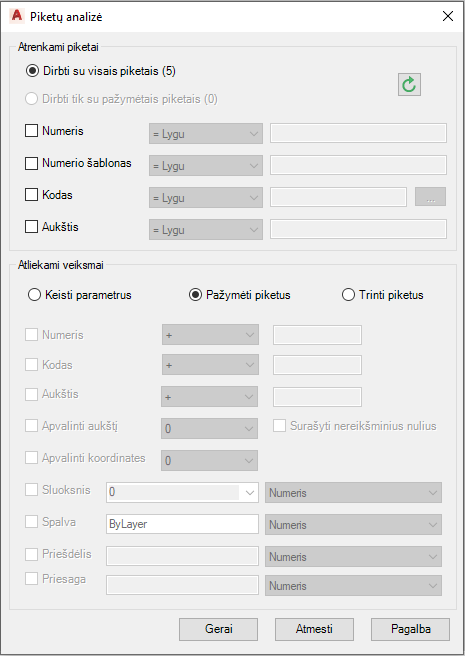Click the Gerai button
This screenshot has height=656, width=465.
(x=218, y=629)
